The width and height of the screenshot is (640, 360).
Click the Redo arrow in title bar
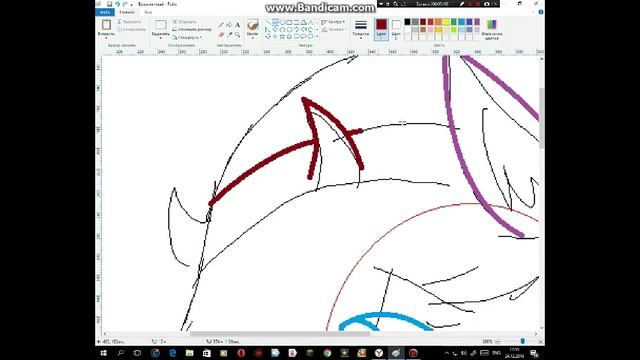(125, 4)
